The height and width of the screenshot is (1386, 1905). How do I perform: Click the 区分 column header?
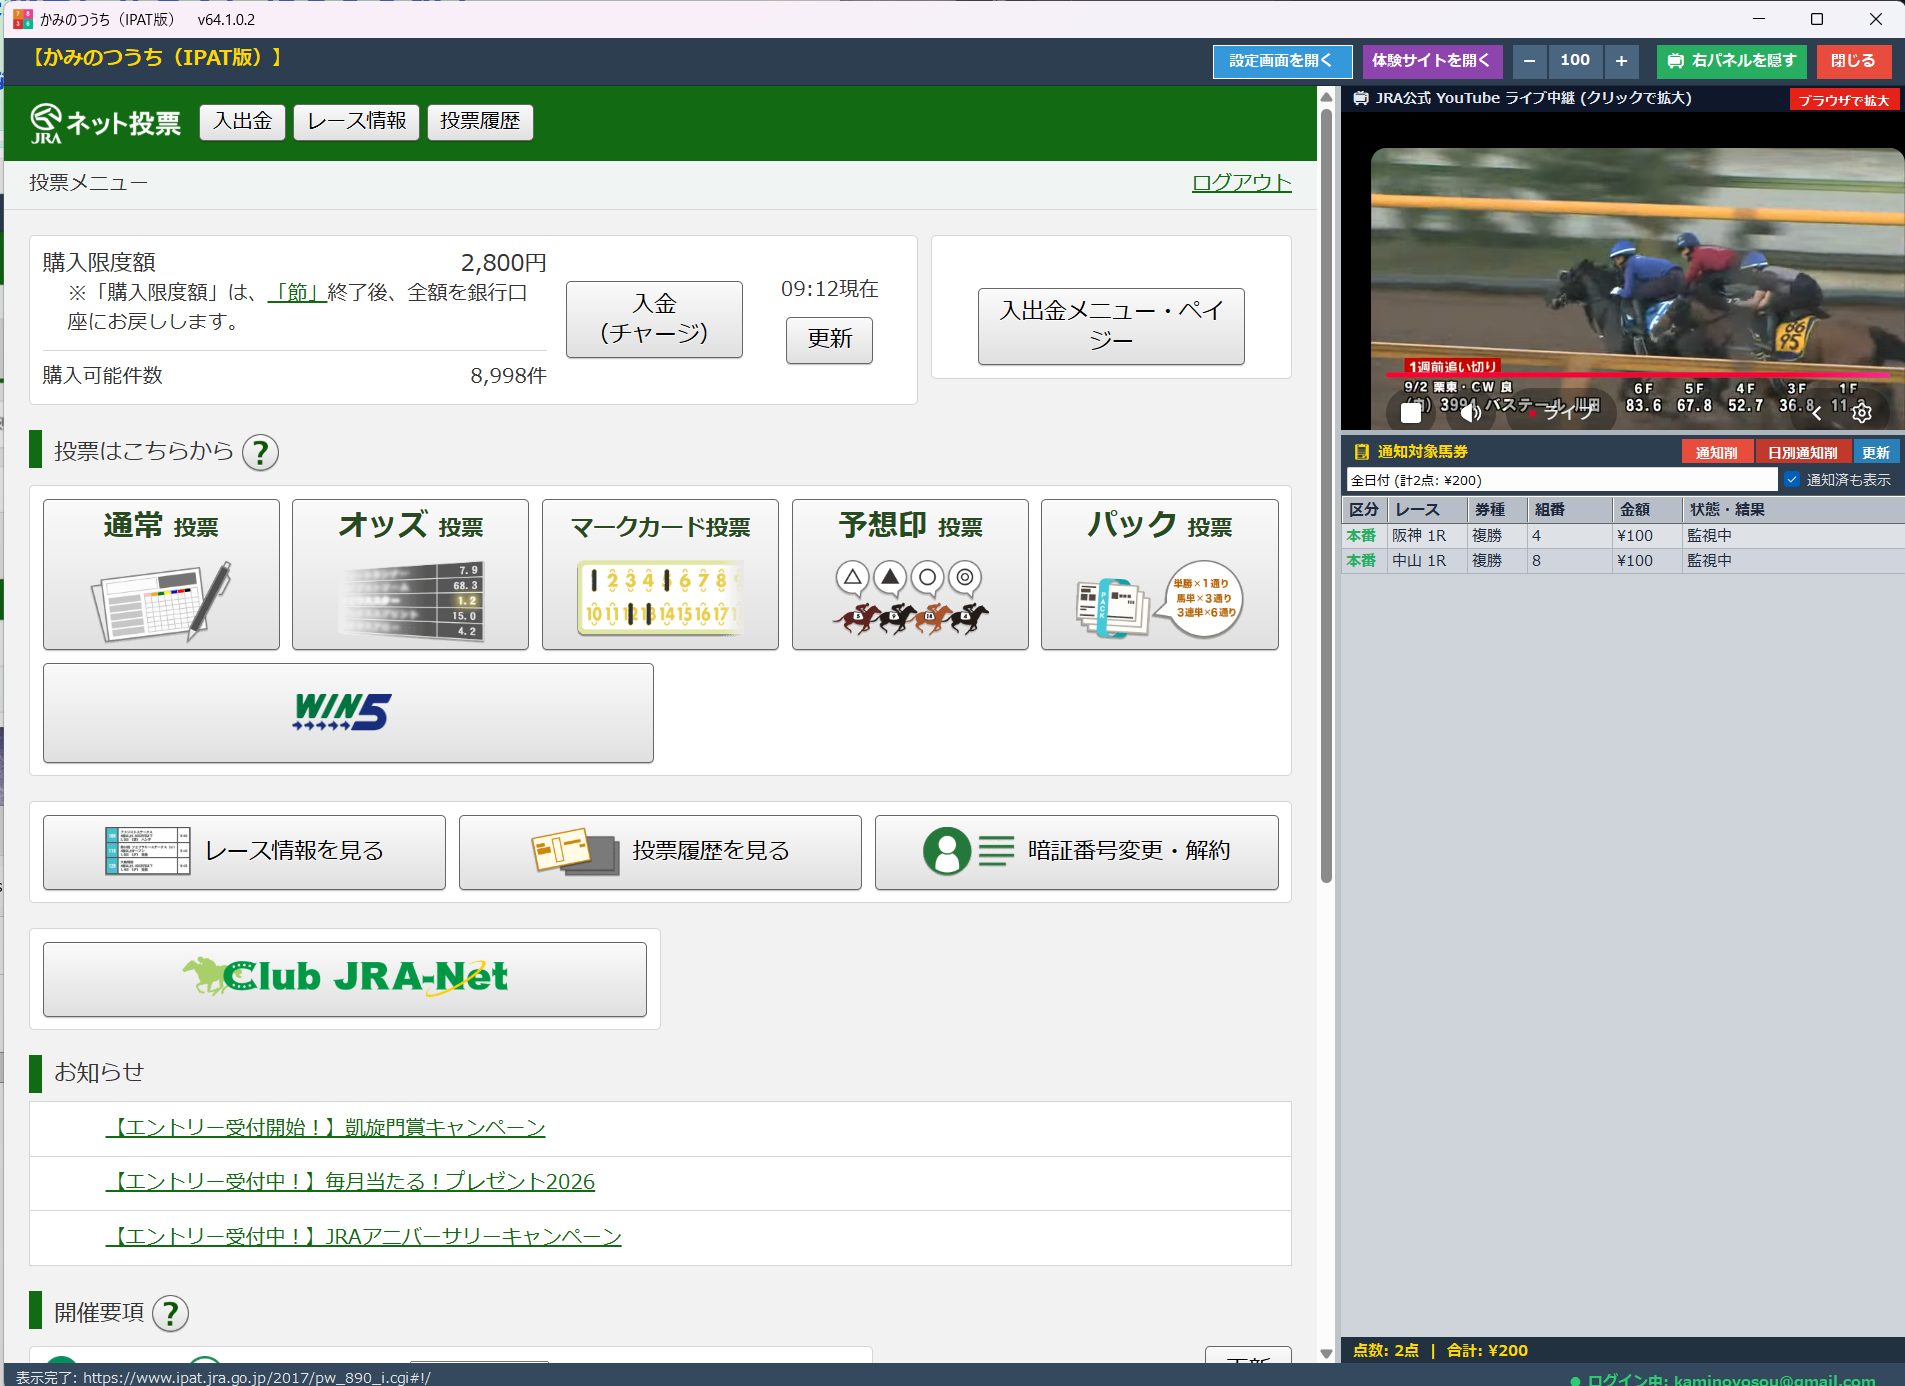1364,510
